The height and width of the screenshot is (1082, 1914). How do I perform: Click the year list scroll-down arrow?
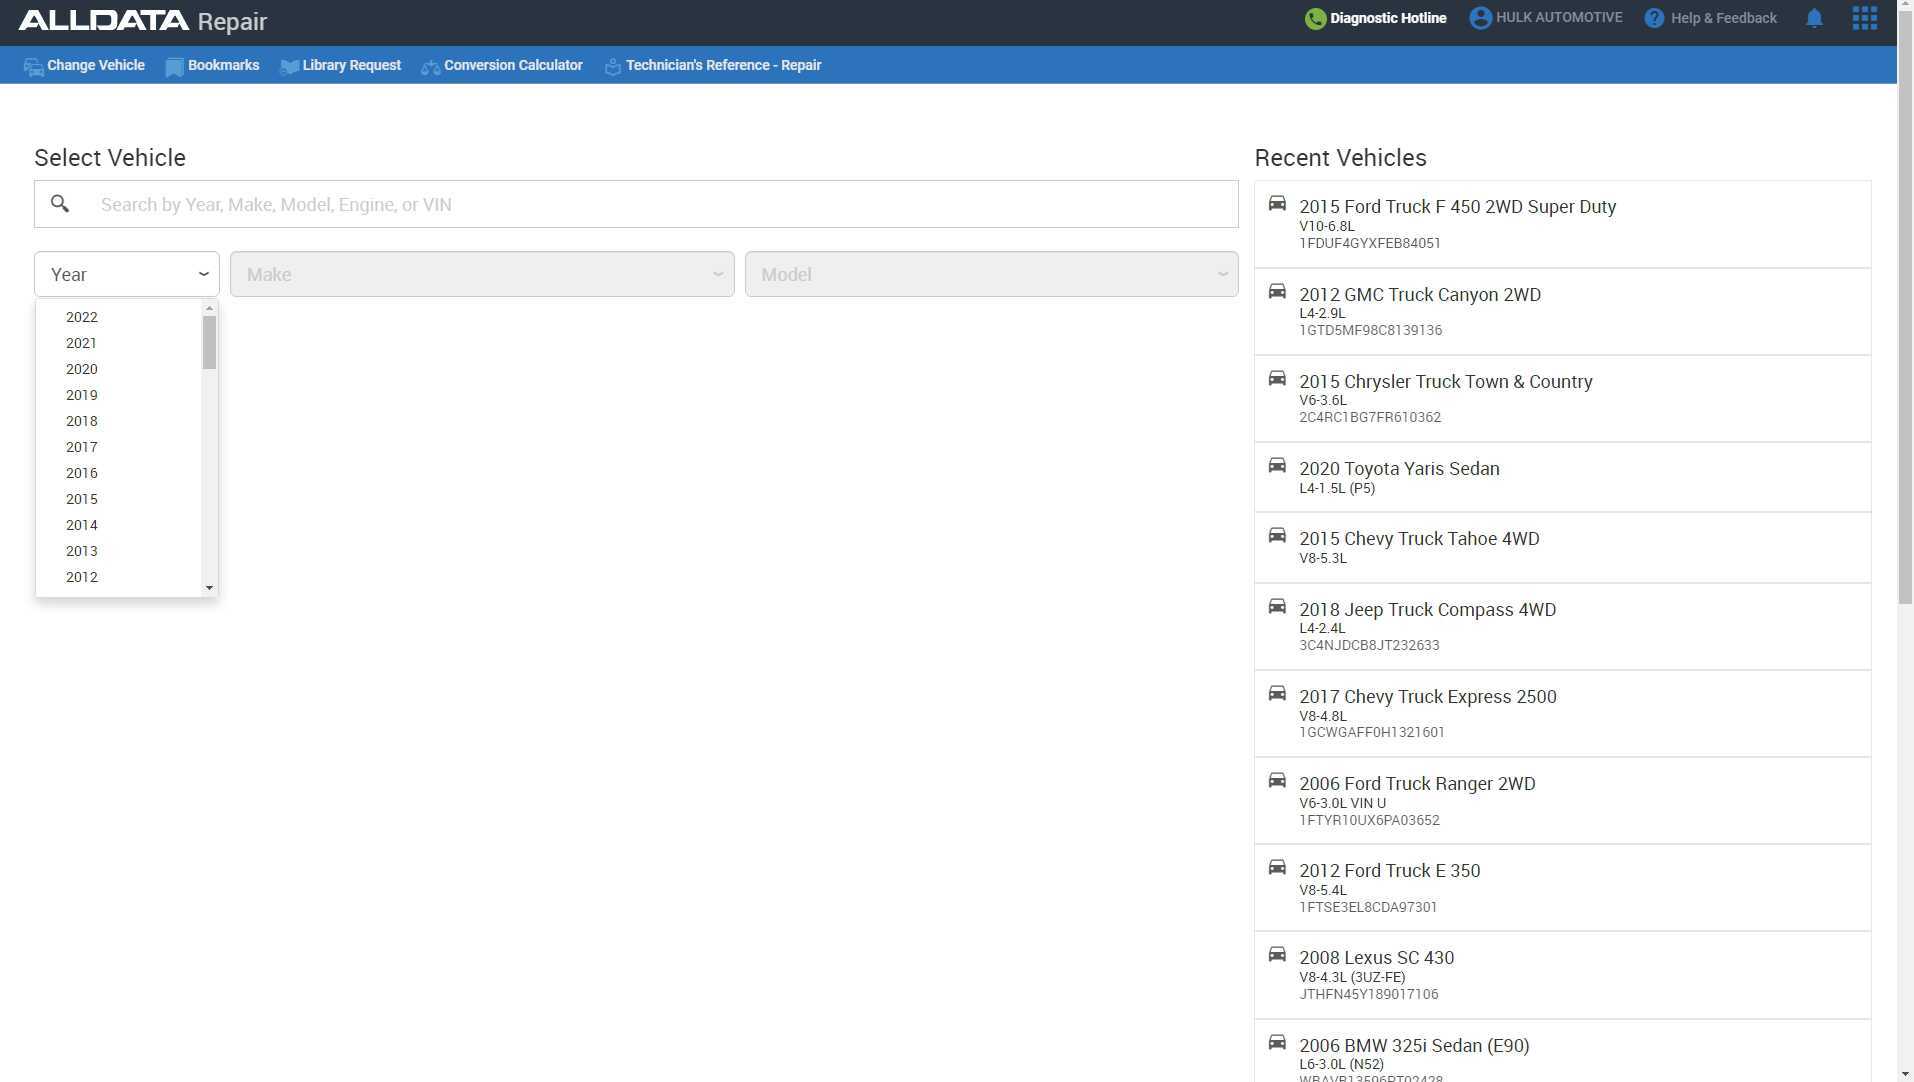(x=209, y=588)
